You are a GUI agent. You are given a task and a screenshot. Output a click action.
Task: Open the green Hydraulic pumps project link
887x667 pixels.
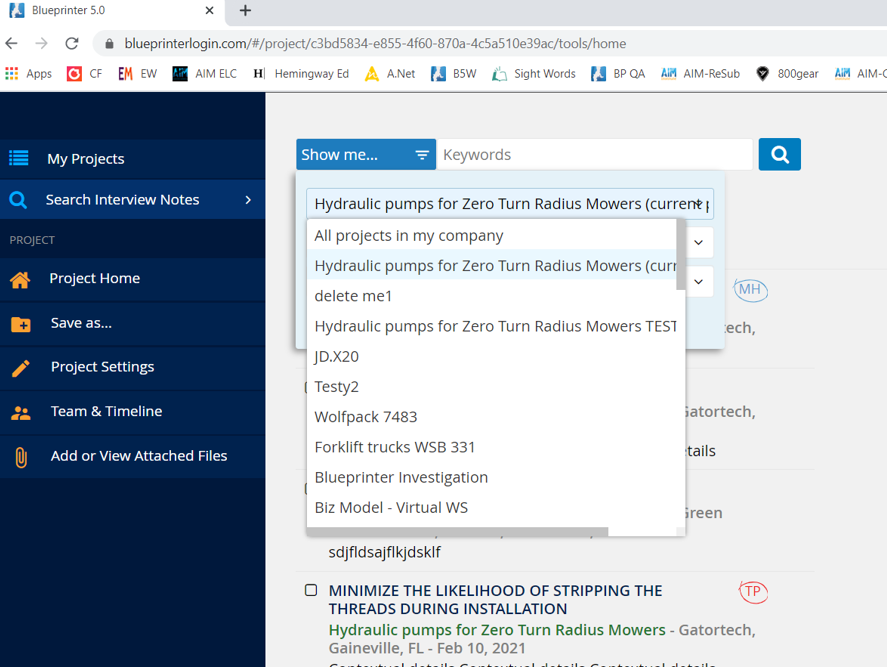click(497, 630)
